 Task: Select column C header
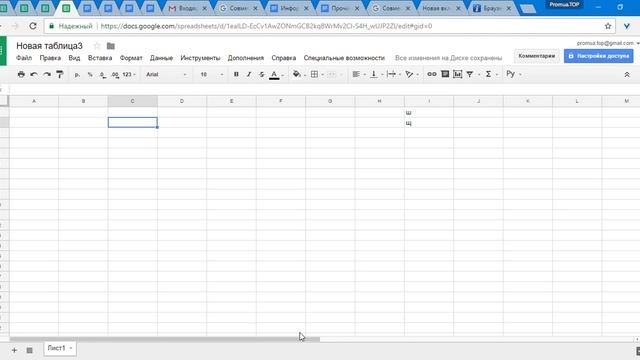(x=133, y=101)
